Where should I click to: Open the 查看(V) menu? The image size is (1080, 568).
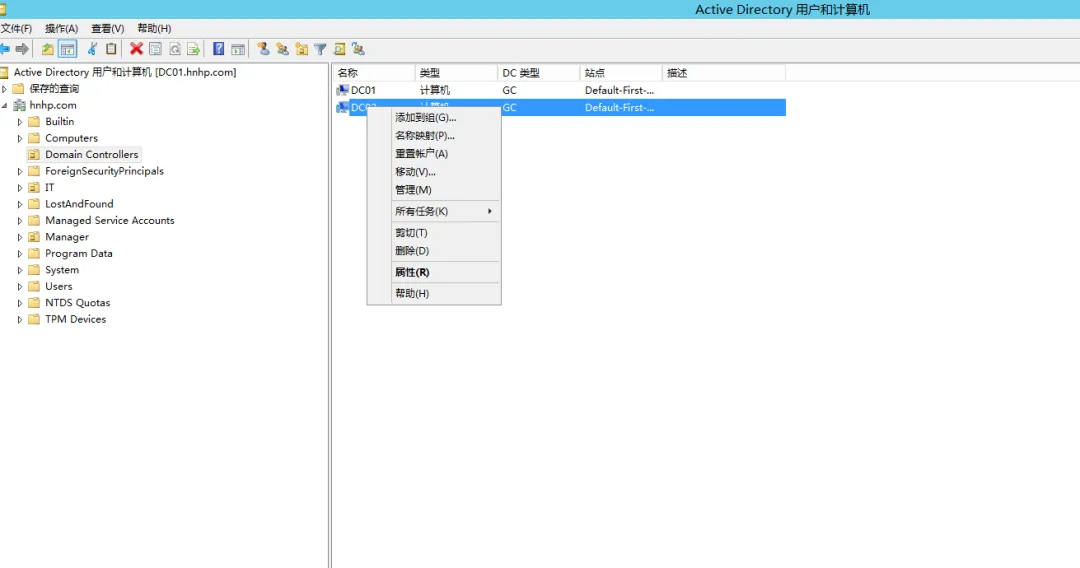107,28
